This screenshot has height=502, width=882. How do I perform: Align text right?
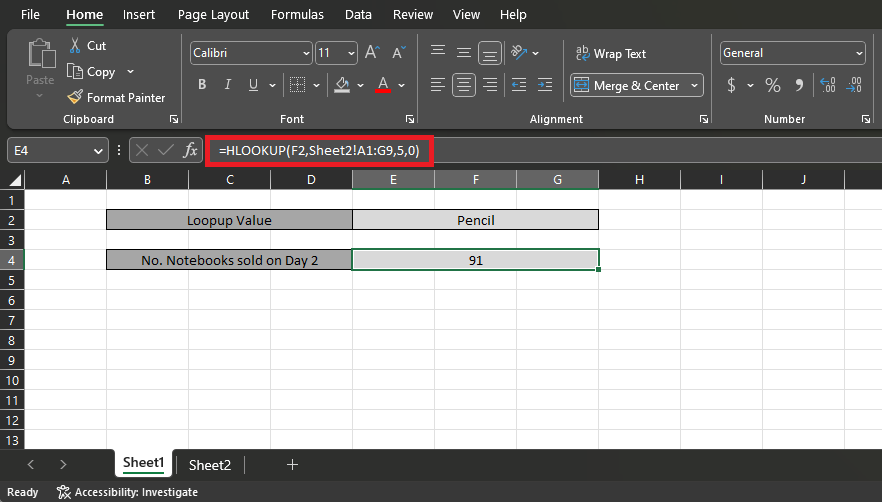tap(490, 85)
